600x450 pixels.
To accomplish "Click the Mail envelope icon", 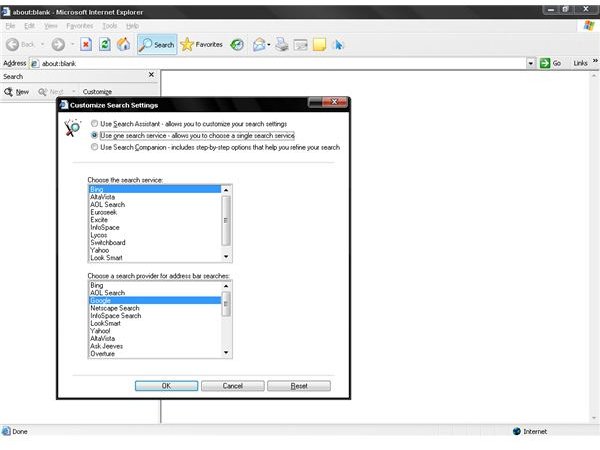I will point(259,45).
